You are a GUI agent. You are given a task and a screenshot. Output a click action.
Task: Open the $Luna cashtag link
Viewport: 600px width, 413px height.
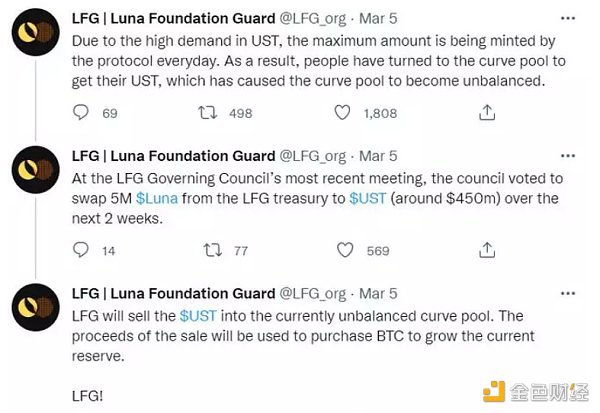(x=157, y=198)
